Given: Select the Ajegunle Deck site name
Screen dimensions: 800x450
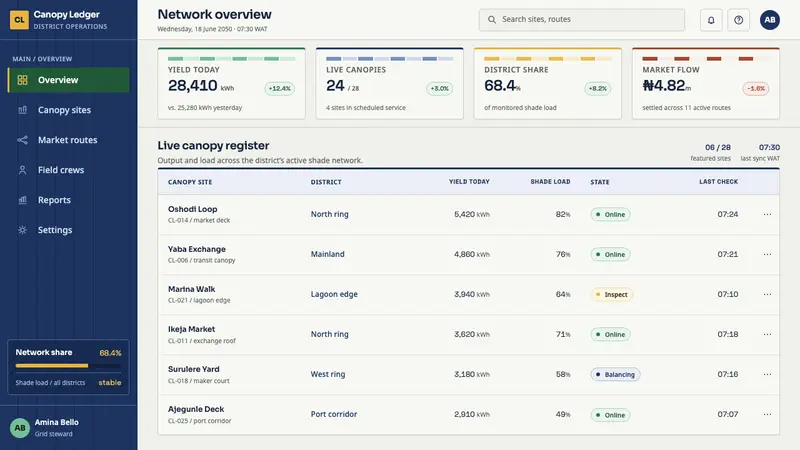Looking at the screenshot, I should (196, 409).
